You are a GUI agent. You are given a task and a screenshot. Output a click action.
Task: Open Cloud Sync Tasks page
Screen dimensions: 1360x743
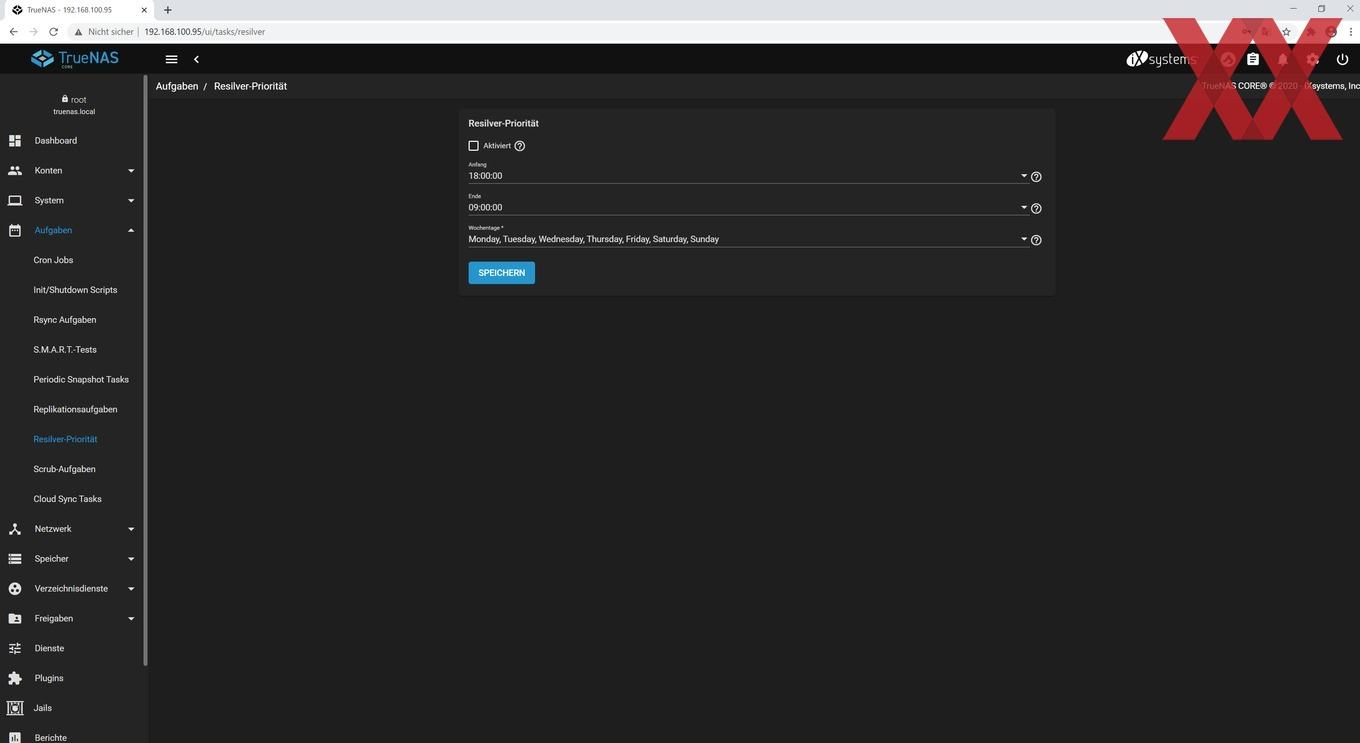click(x=67, y=499)
